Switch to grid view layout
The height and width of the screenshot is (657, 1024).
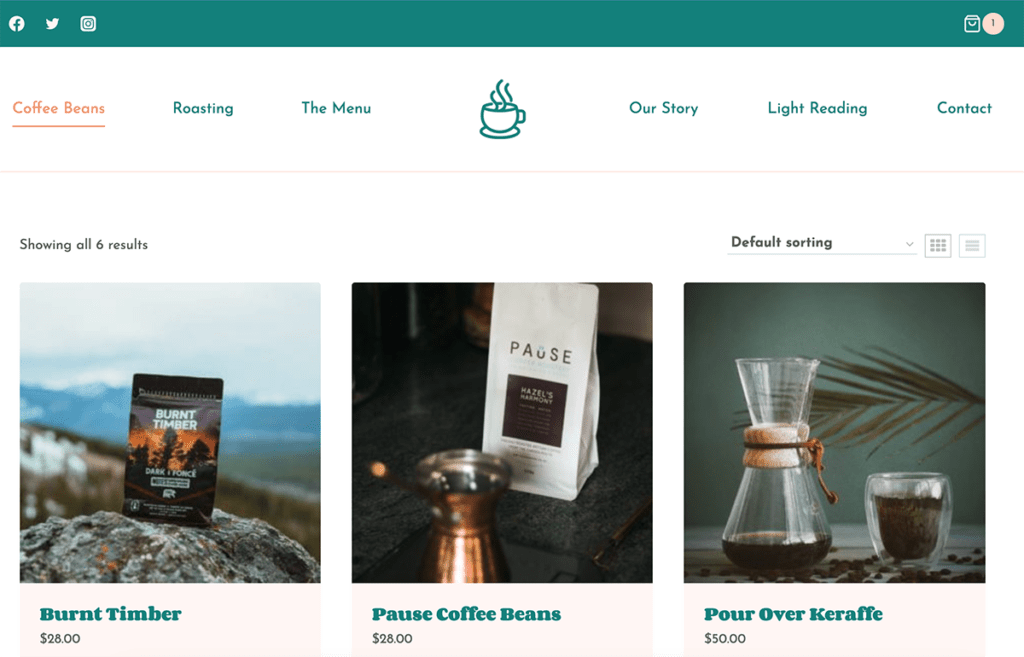click(x=938, y=246)
